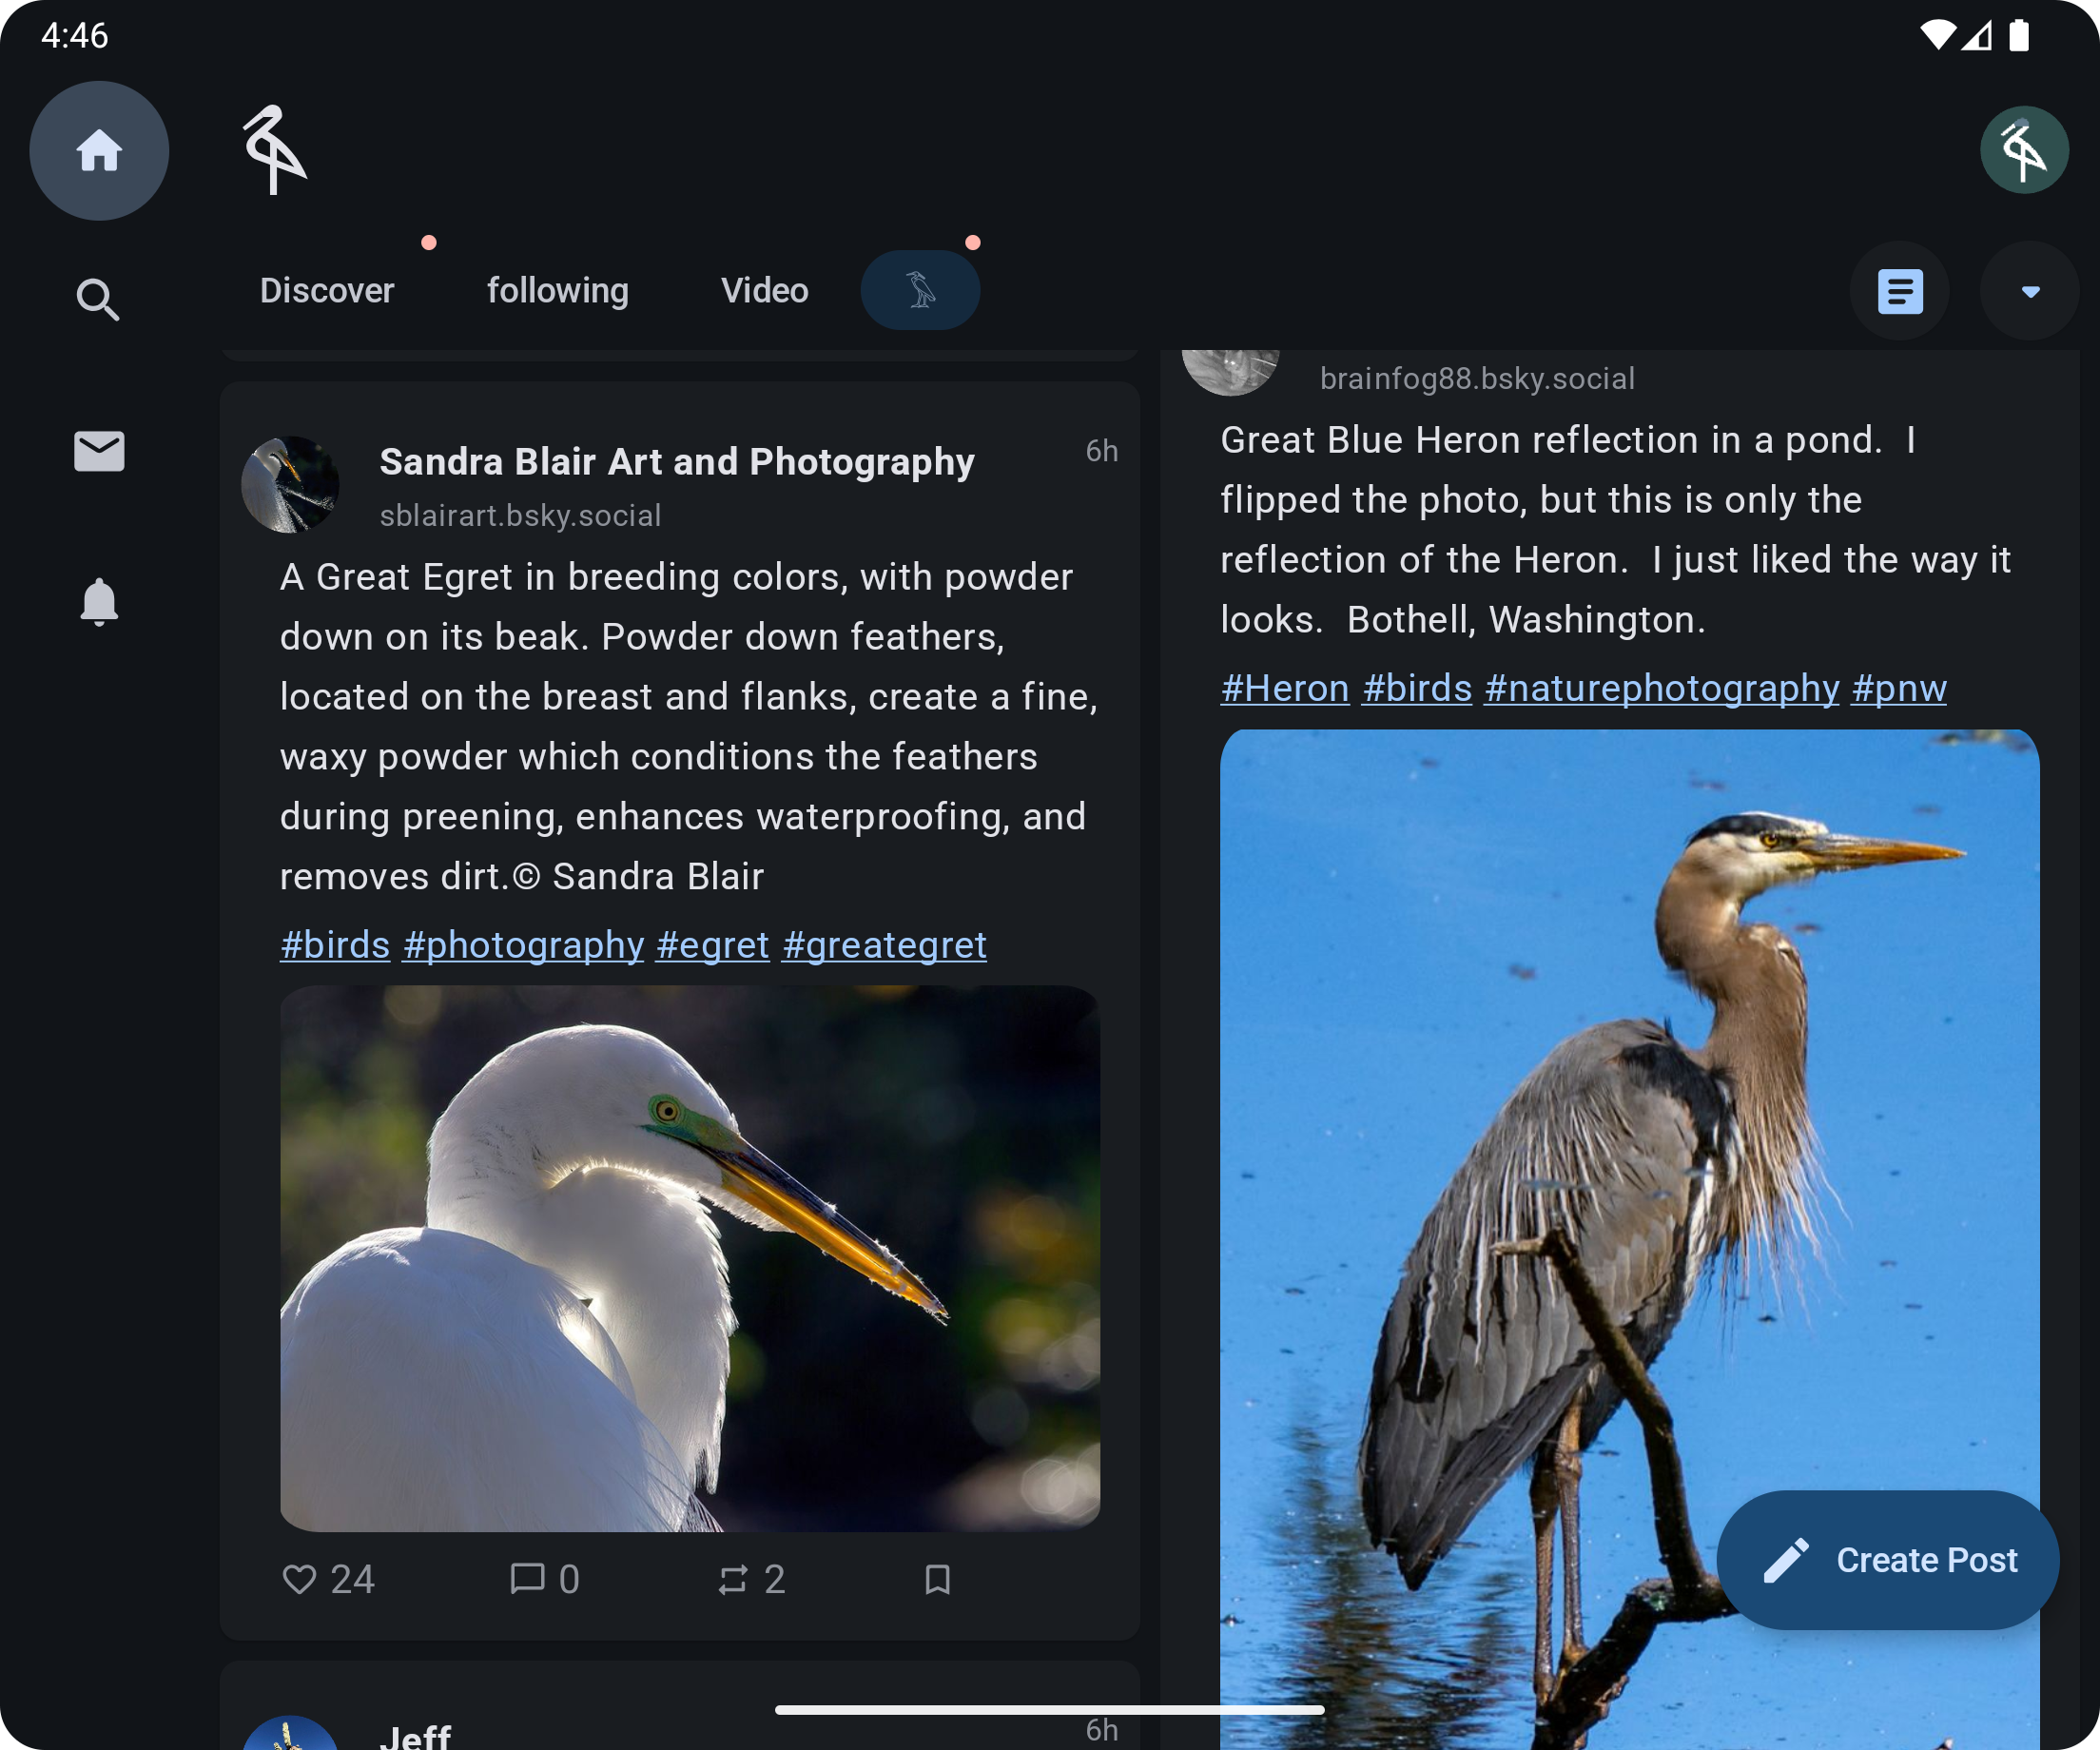
Task: Open search from the sidebar
Action: click(x=97, y=299)
